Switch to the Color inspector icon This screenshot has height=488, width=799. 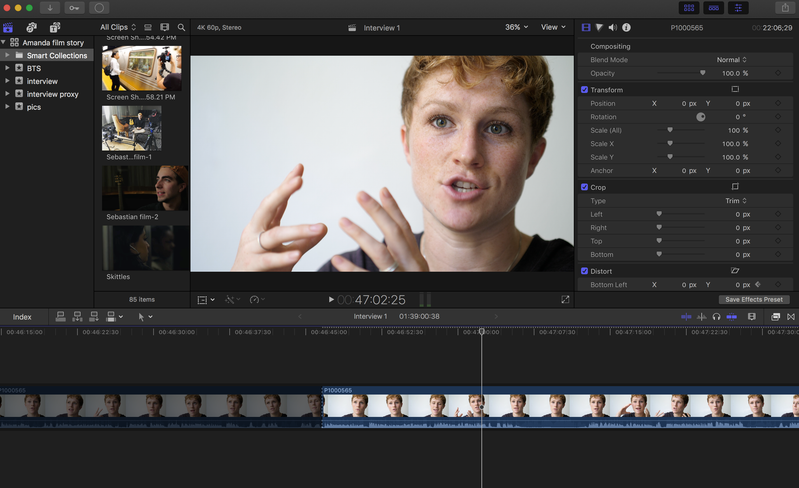pos(600,28)
